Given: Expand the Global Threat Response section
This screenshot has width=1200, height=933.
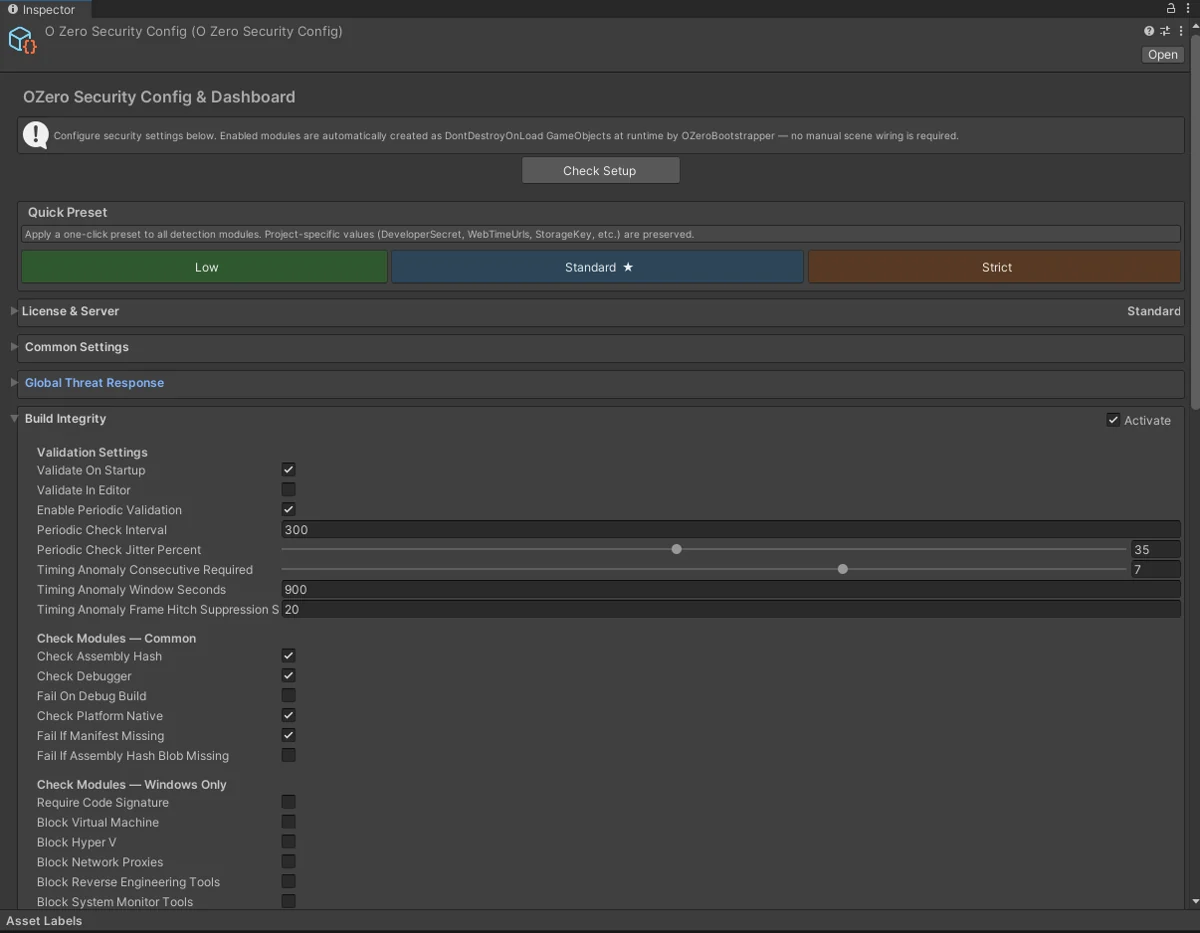Looking at the screenshot, I should pos(14,383).
